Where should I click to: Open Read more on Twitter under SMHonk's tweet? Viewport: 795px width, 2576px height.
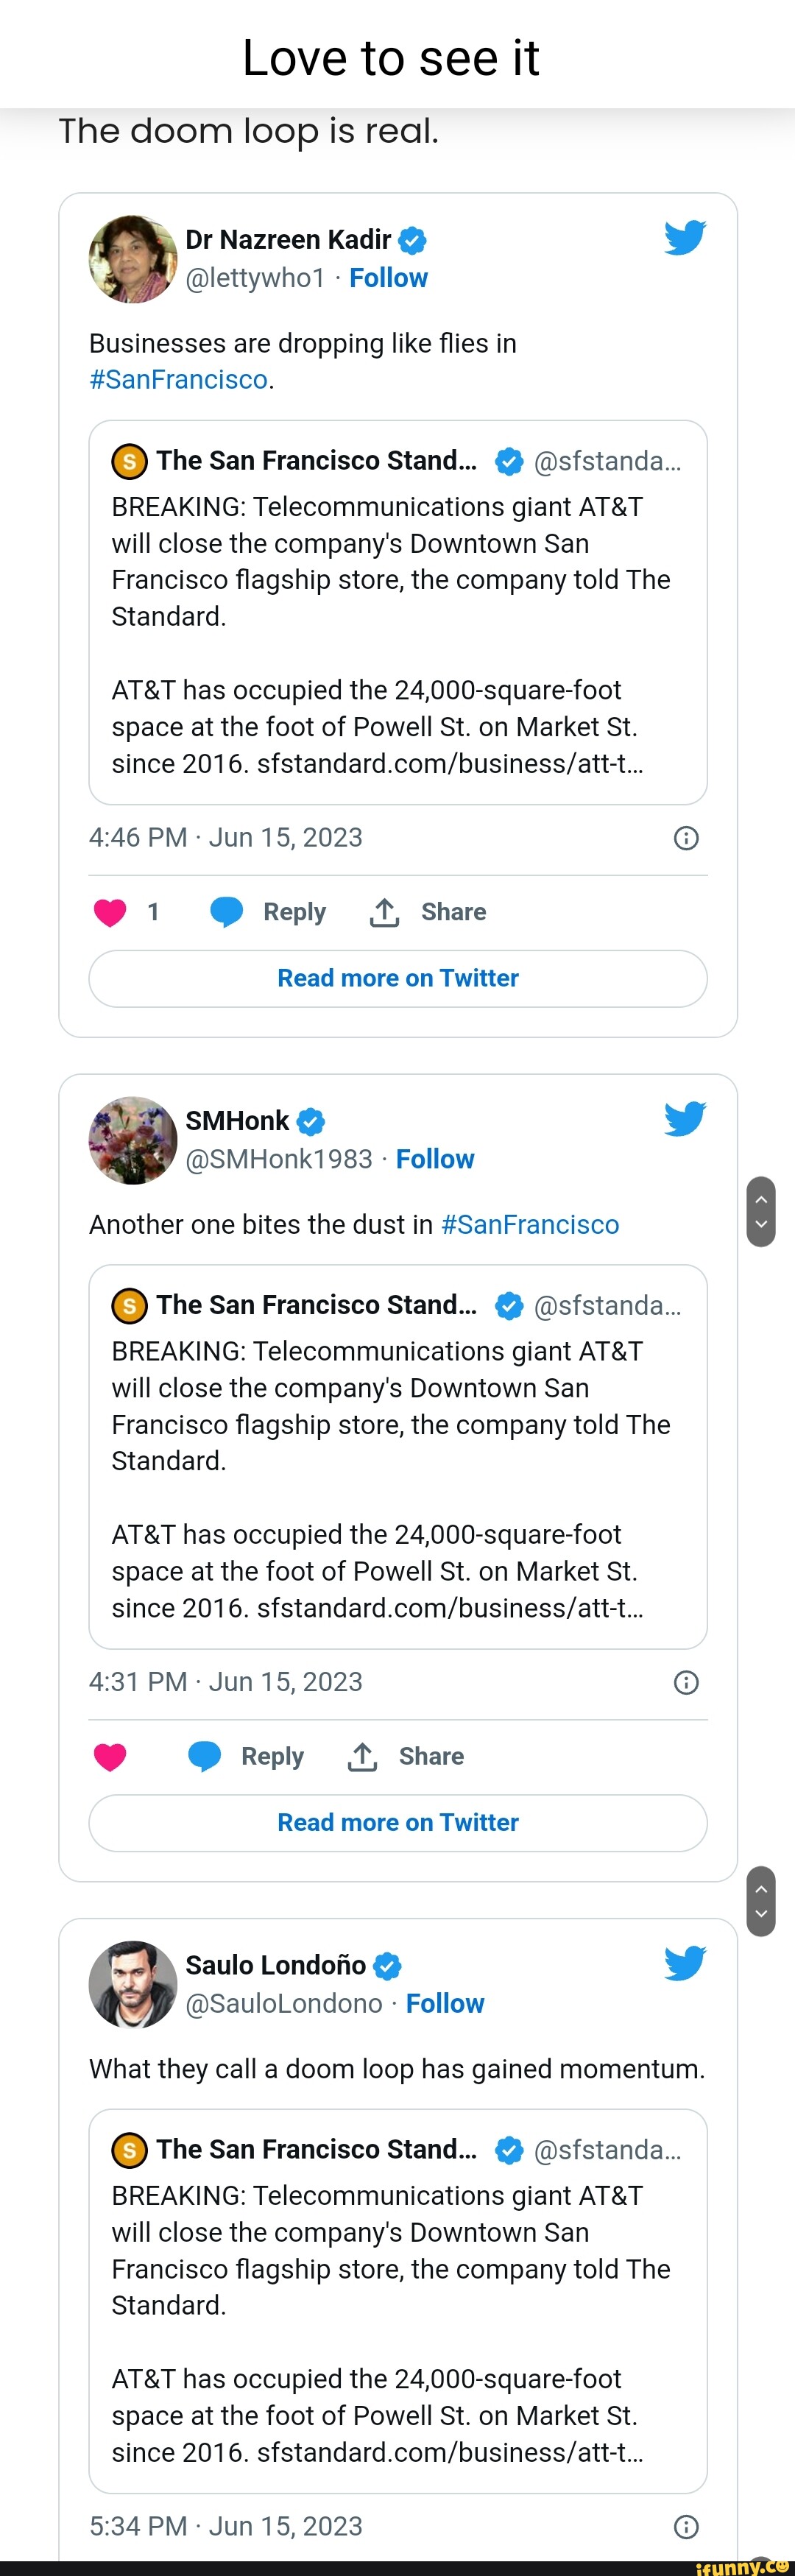[398, 1822]
